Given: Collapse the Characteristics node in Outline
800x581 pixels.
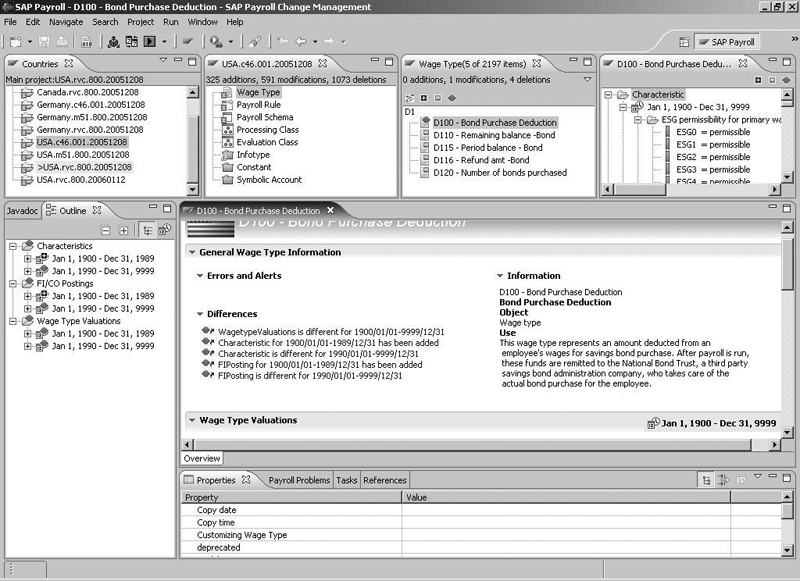Looking at the screenshot, I should [x=13, y=246].
